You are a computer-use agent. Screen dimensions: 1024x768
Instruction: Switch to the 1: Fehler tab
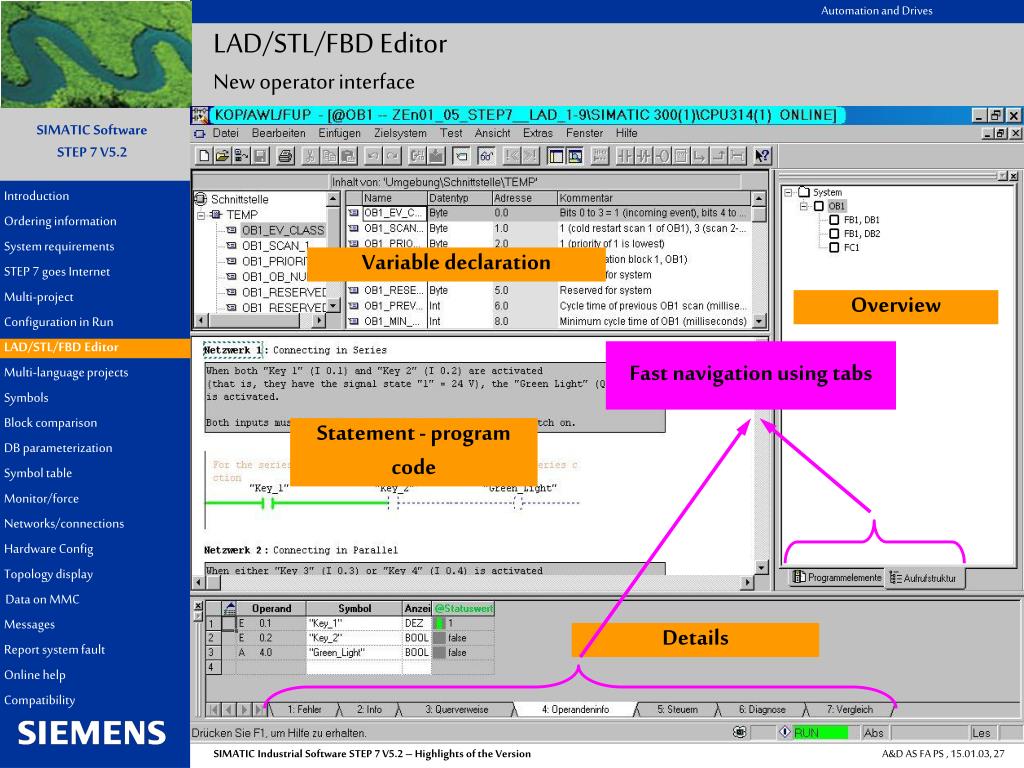[304, 709]
